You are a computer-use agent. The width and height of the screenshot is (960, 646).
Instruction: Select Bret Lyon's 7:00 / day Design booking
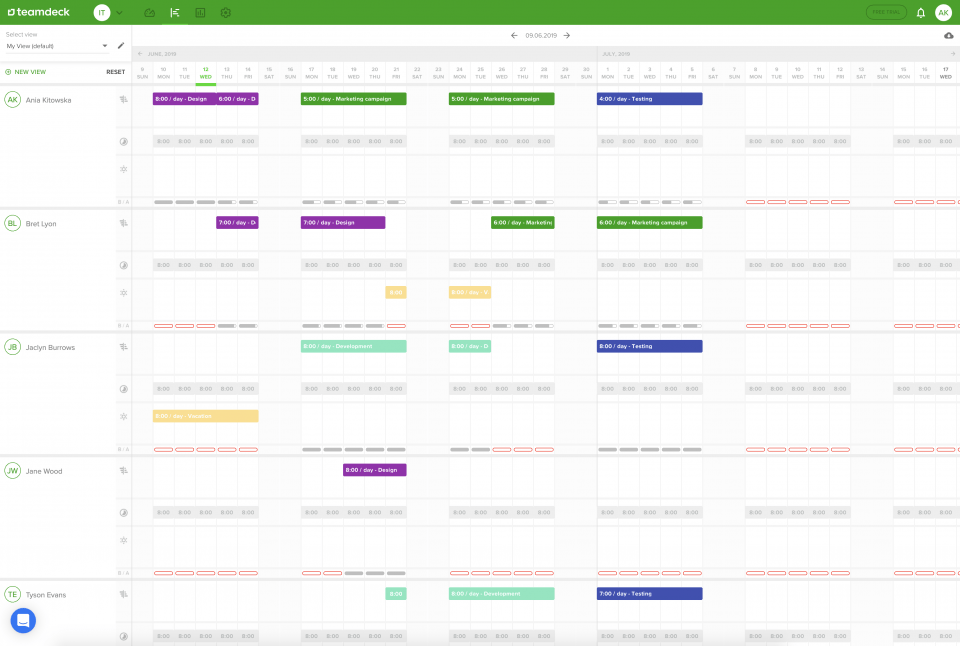[343, 222]
